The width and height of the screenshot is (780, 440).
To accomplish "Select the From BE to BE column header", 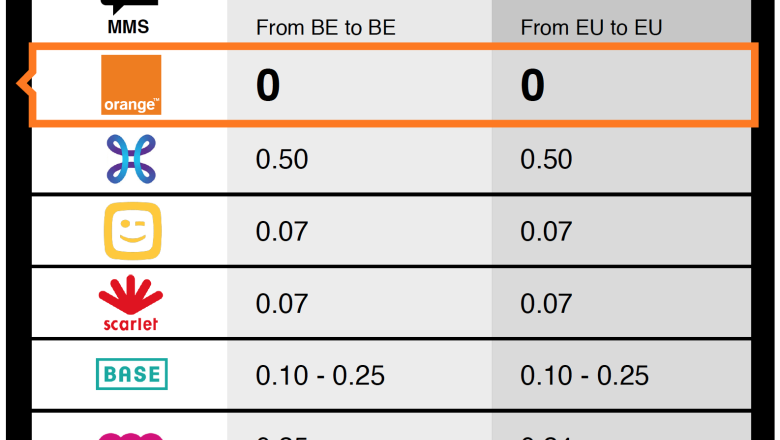I will tap(326, 27).
